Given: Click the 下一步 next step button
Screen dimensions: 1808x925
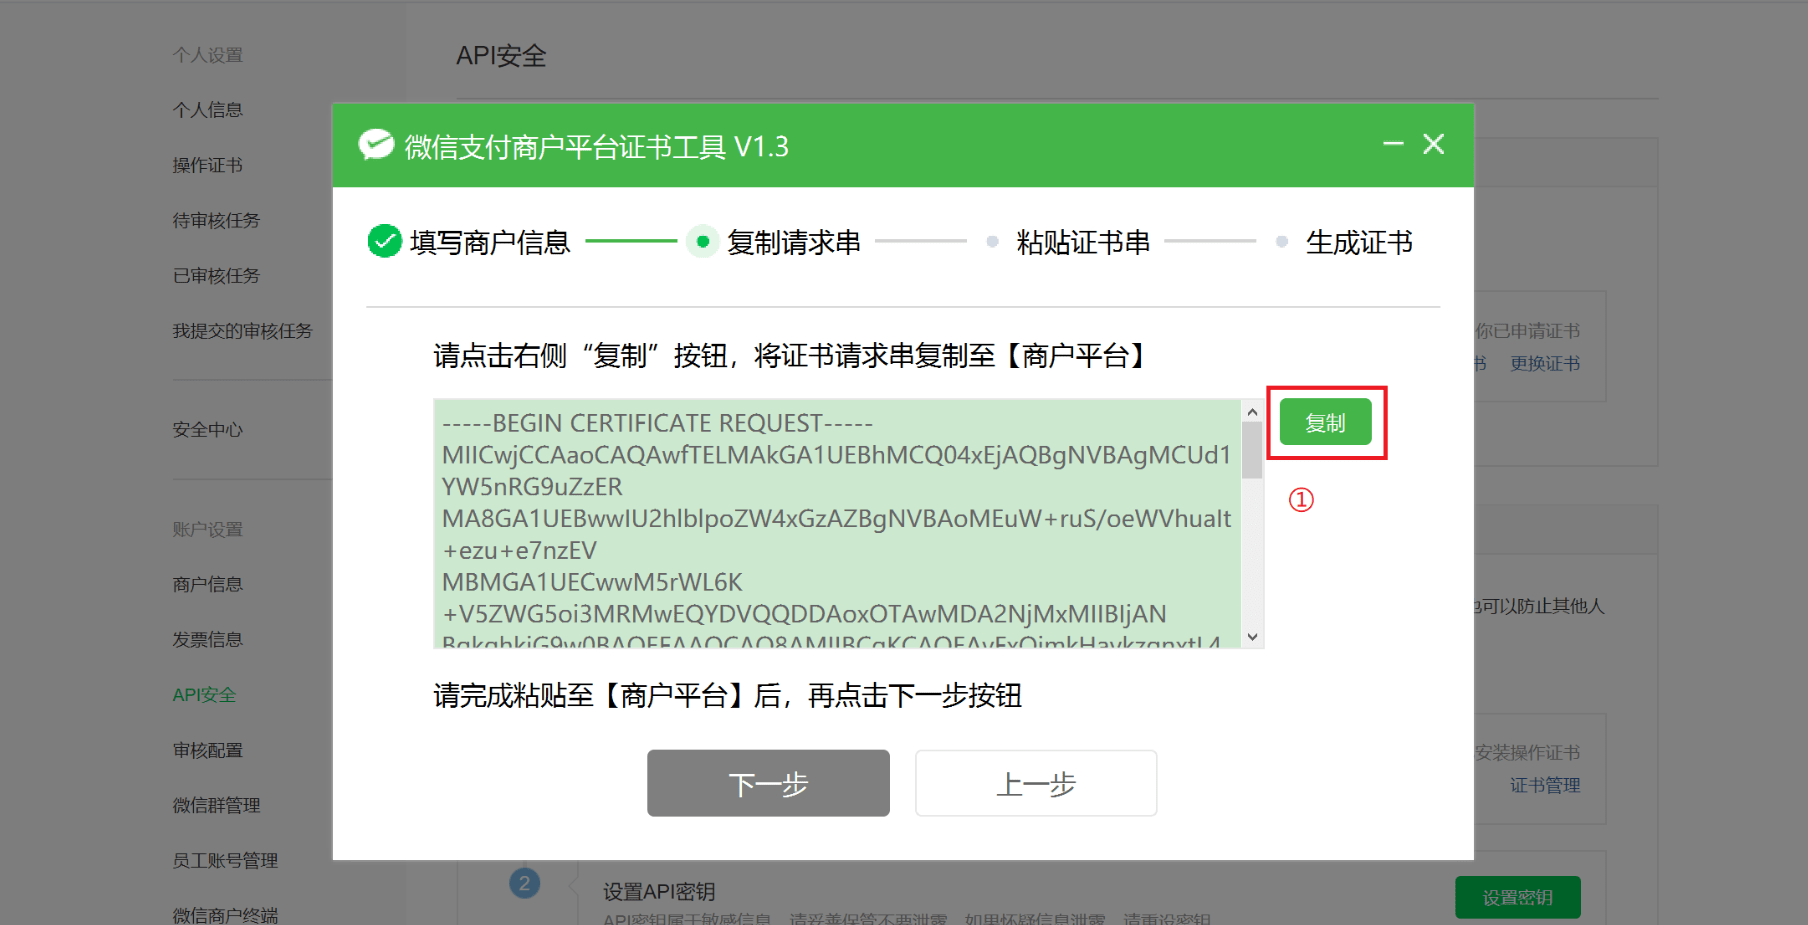Looking at the screenshot, I should click(768, 784).
